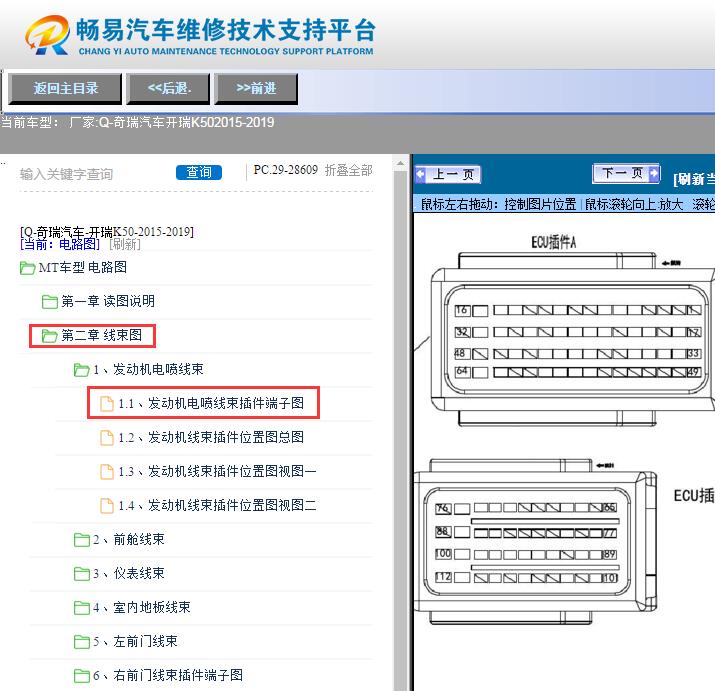
Task: Select the 第二章 线束图 label
Action: pyautogui.click(x=102, y=335)
